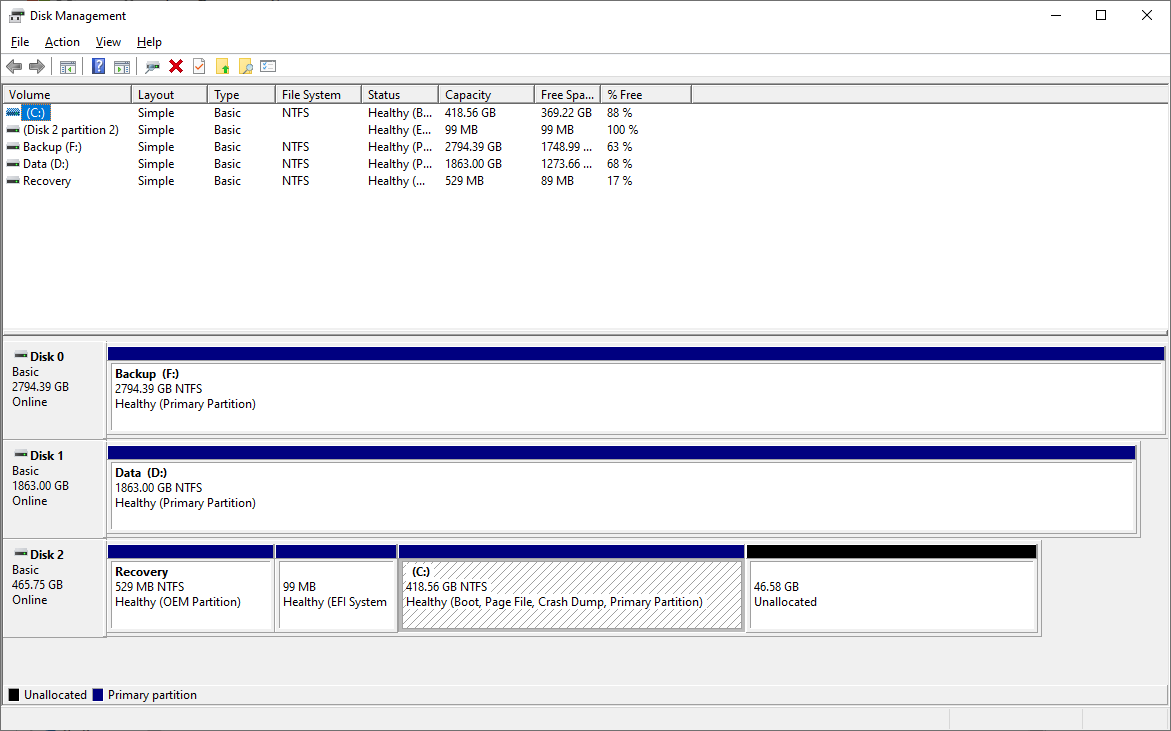This screenshot has width=1171, height=731.
Task: Toggle the Show/Hide Console Tree icon
Action: coord(67,66)
